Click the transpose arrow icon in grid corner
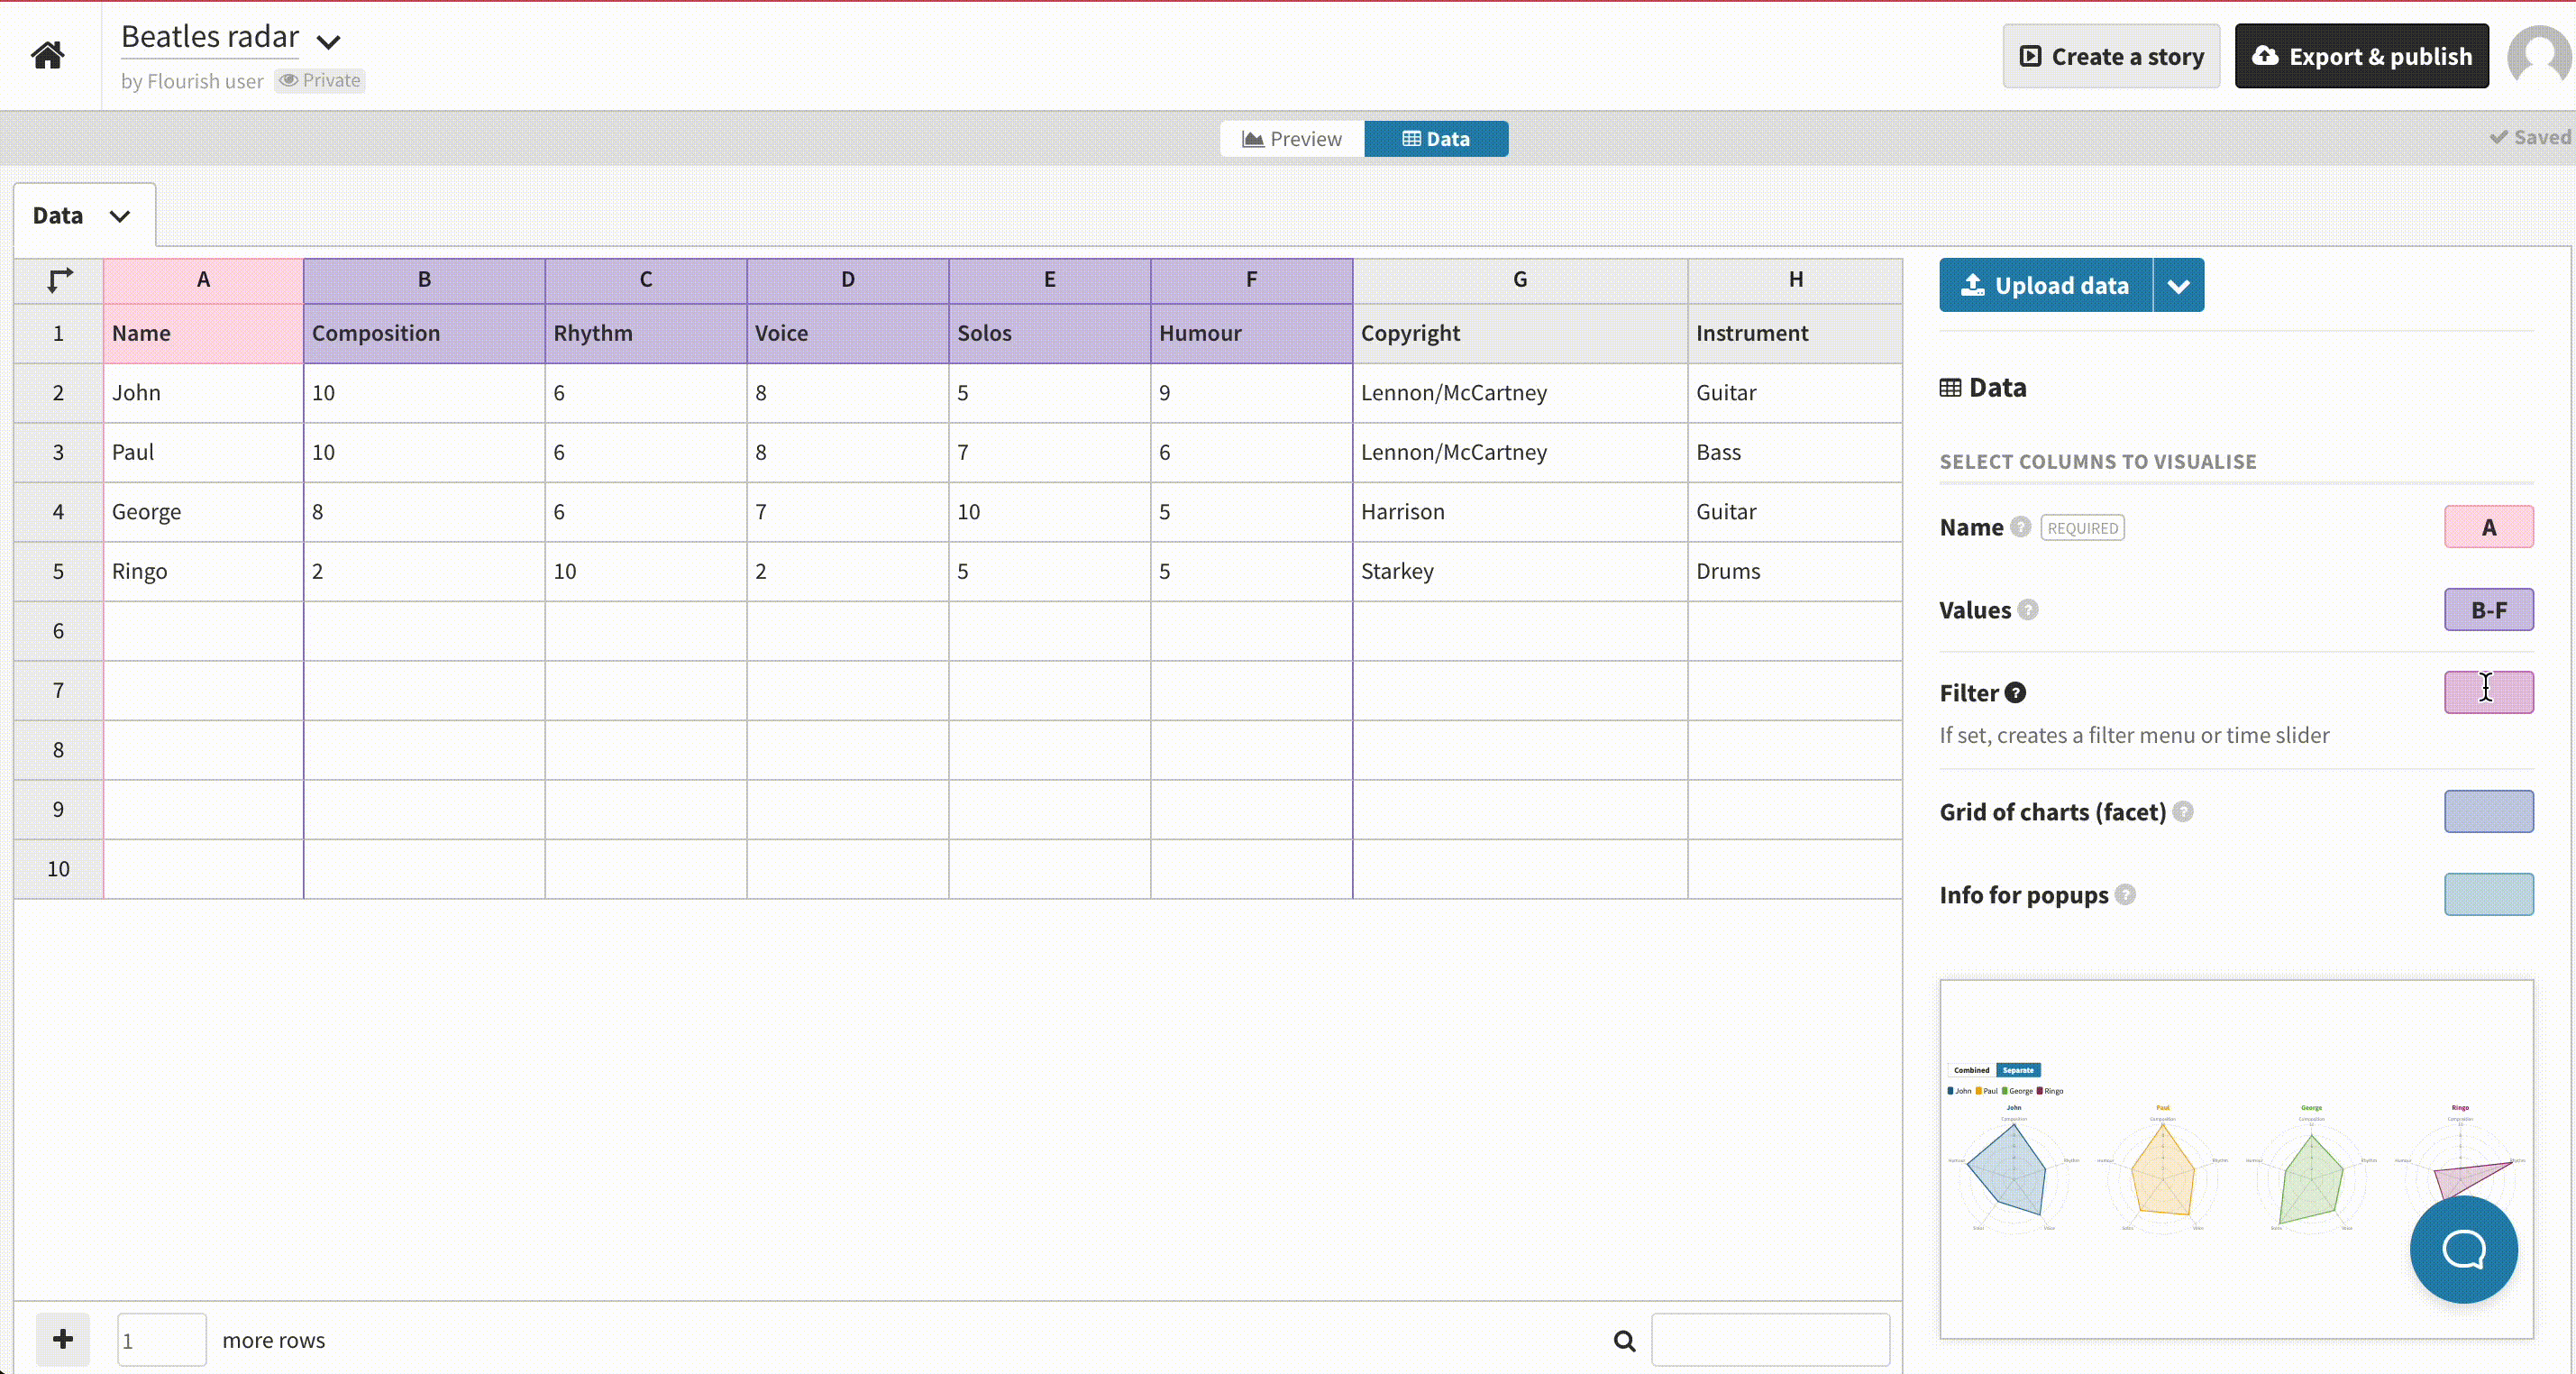The height and width of the screenshot is (1374, 2576). coord(60,280)
